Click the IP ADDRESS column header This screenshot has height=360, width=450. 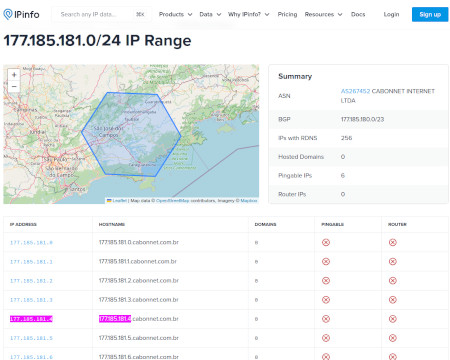23,224
